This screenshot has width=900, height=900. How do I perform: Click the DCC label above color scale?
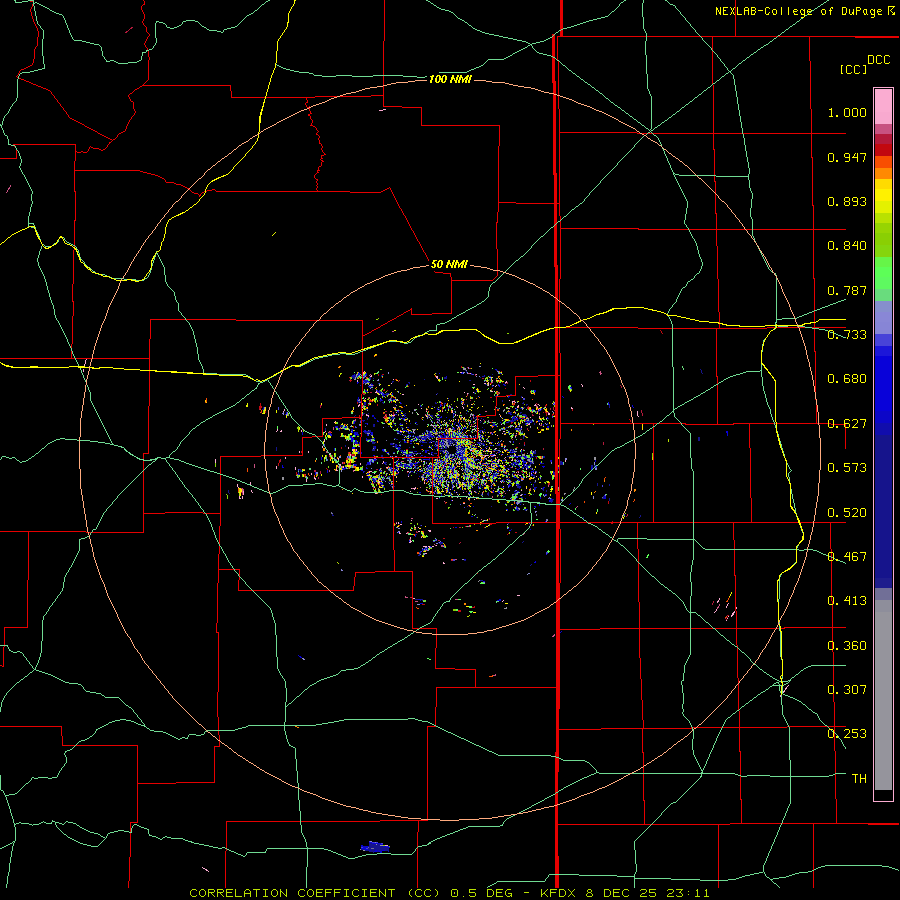pos(879,60)
